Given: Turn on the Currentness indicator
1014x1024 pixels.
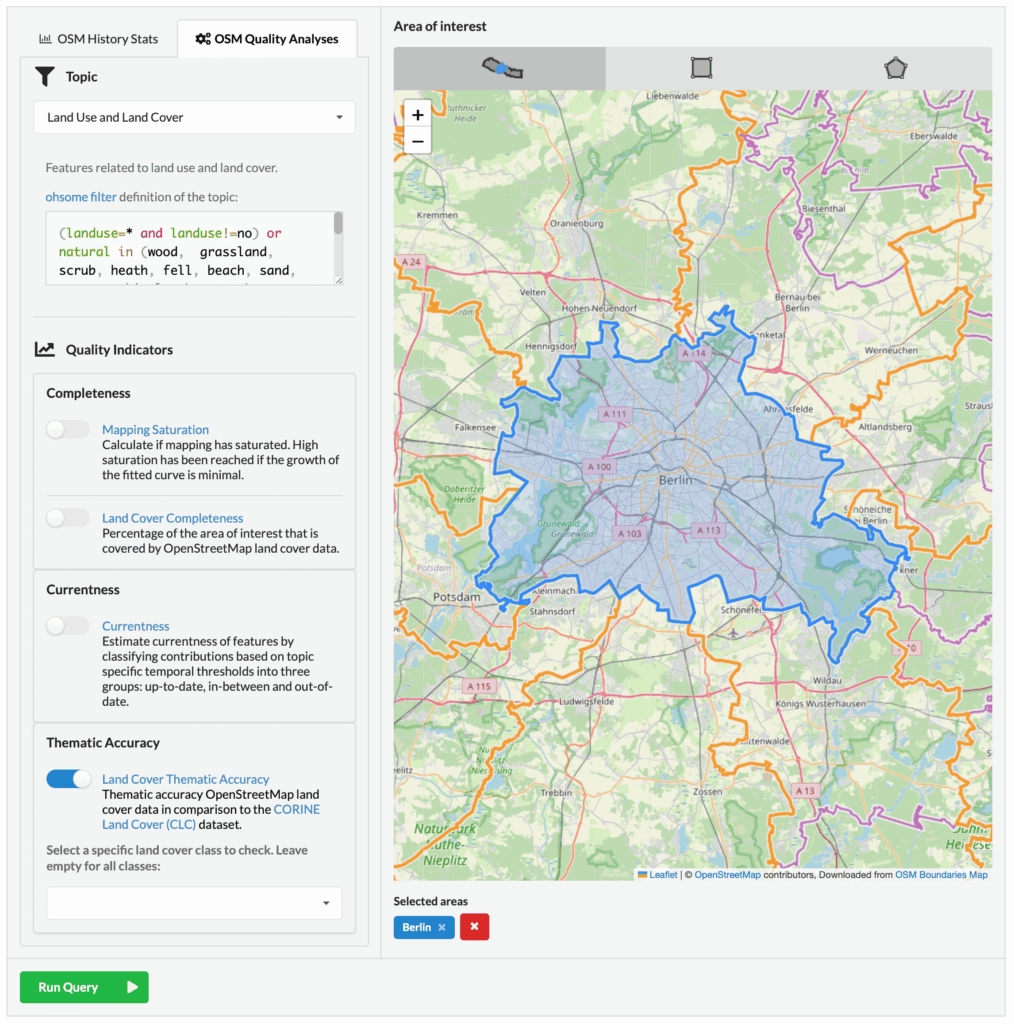Looking at the screenshot, I should coord(68,626).
